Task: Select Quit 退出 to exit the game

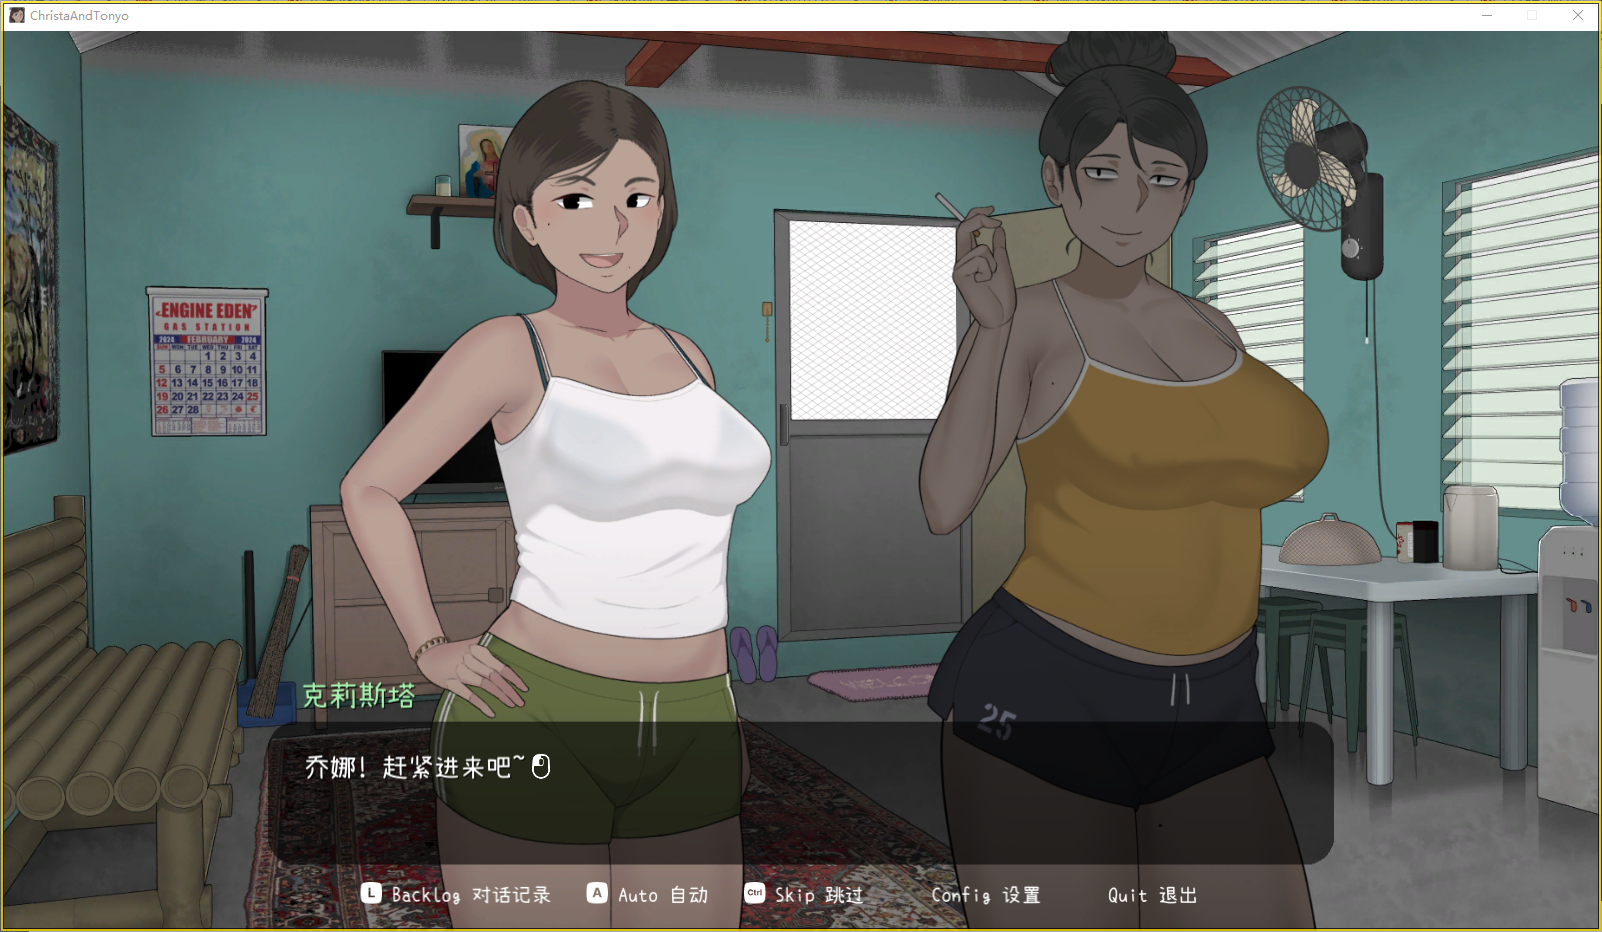Action: click(1152, 895)
